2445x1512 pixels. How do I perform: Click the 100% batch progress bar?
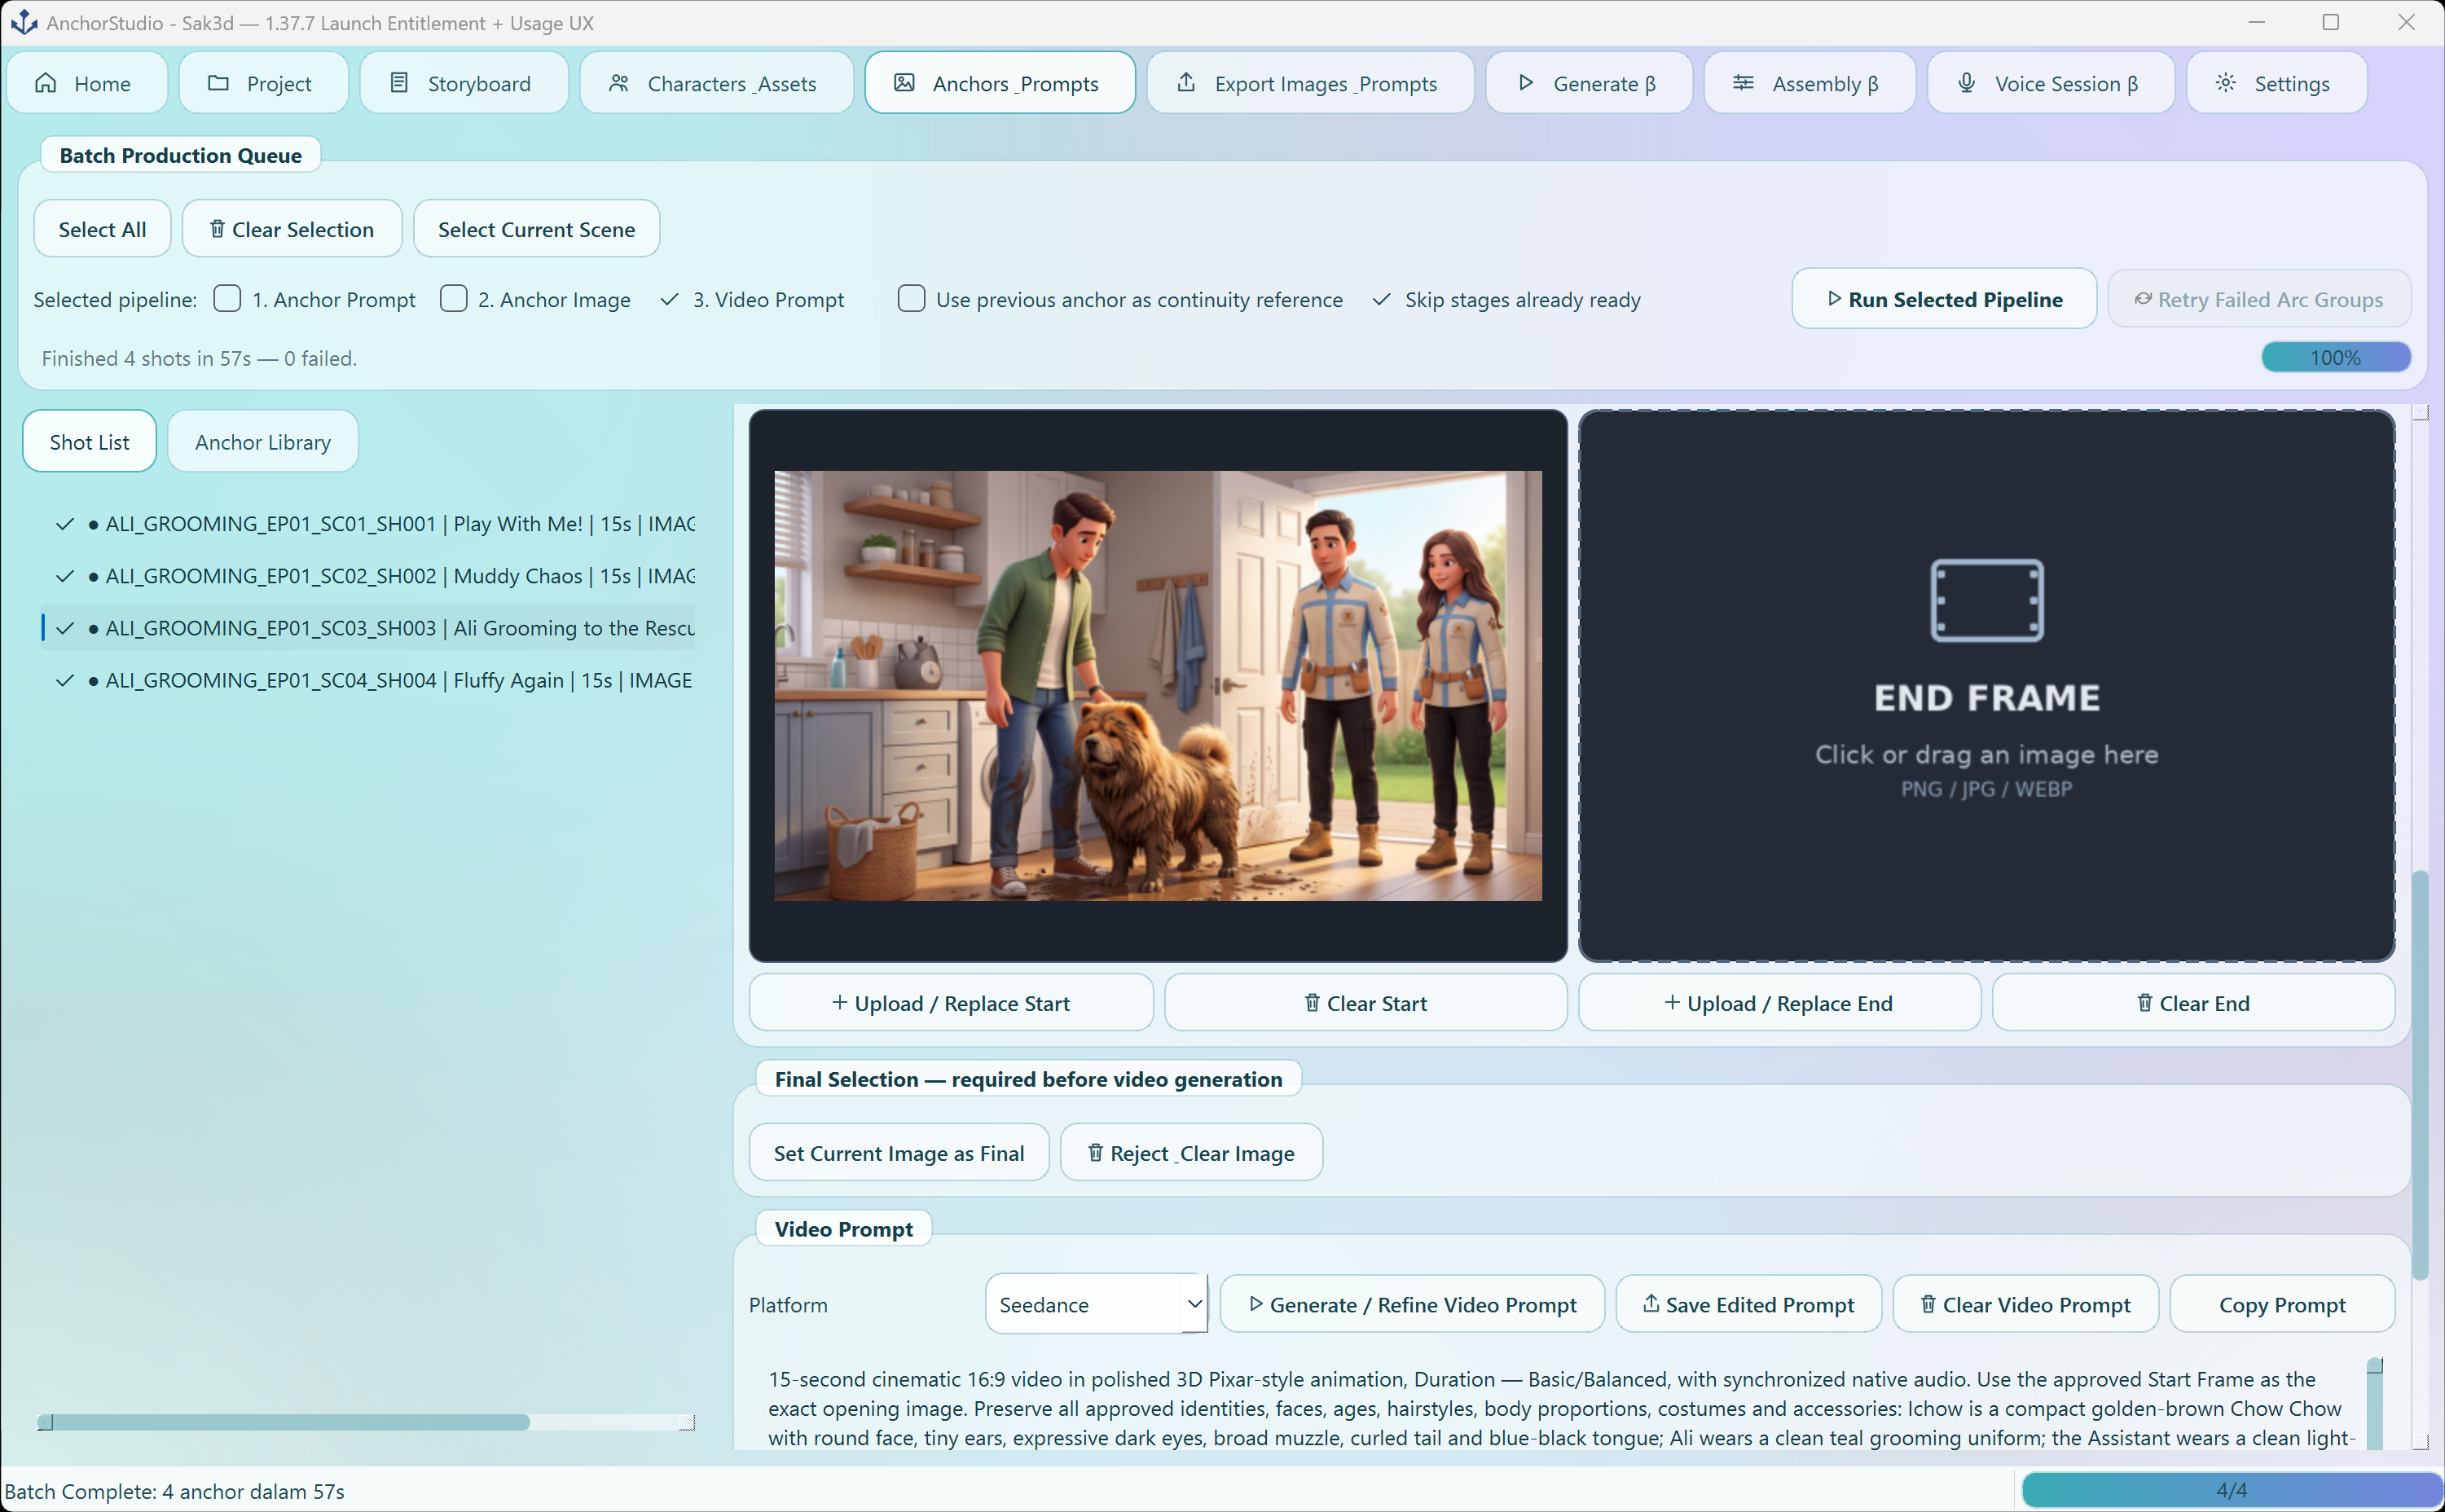(x=2335, y=357)
